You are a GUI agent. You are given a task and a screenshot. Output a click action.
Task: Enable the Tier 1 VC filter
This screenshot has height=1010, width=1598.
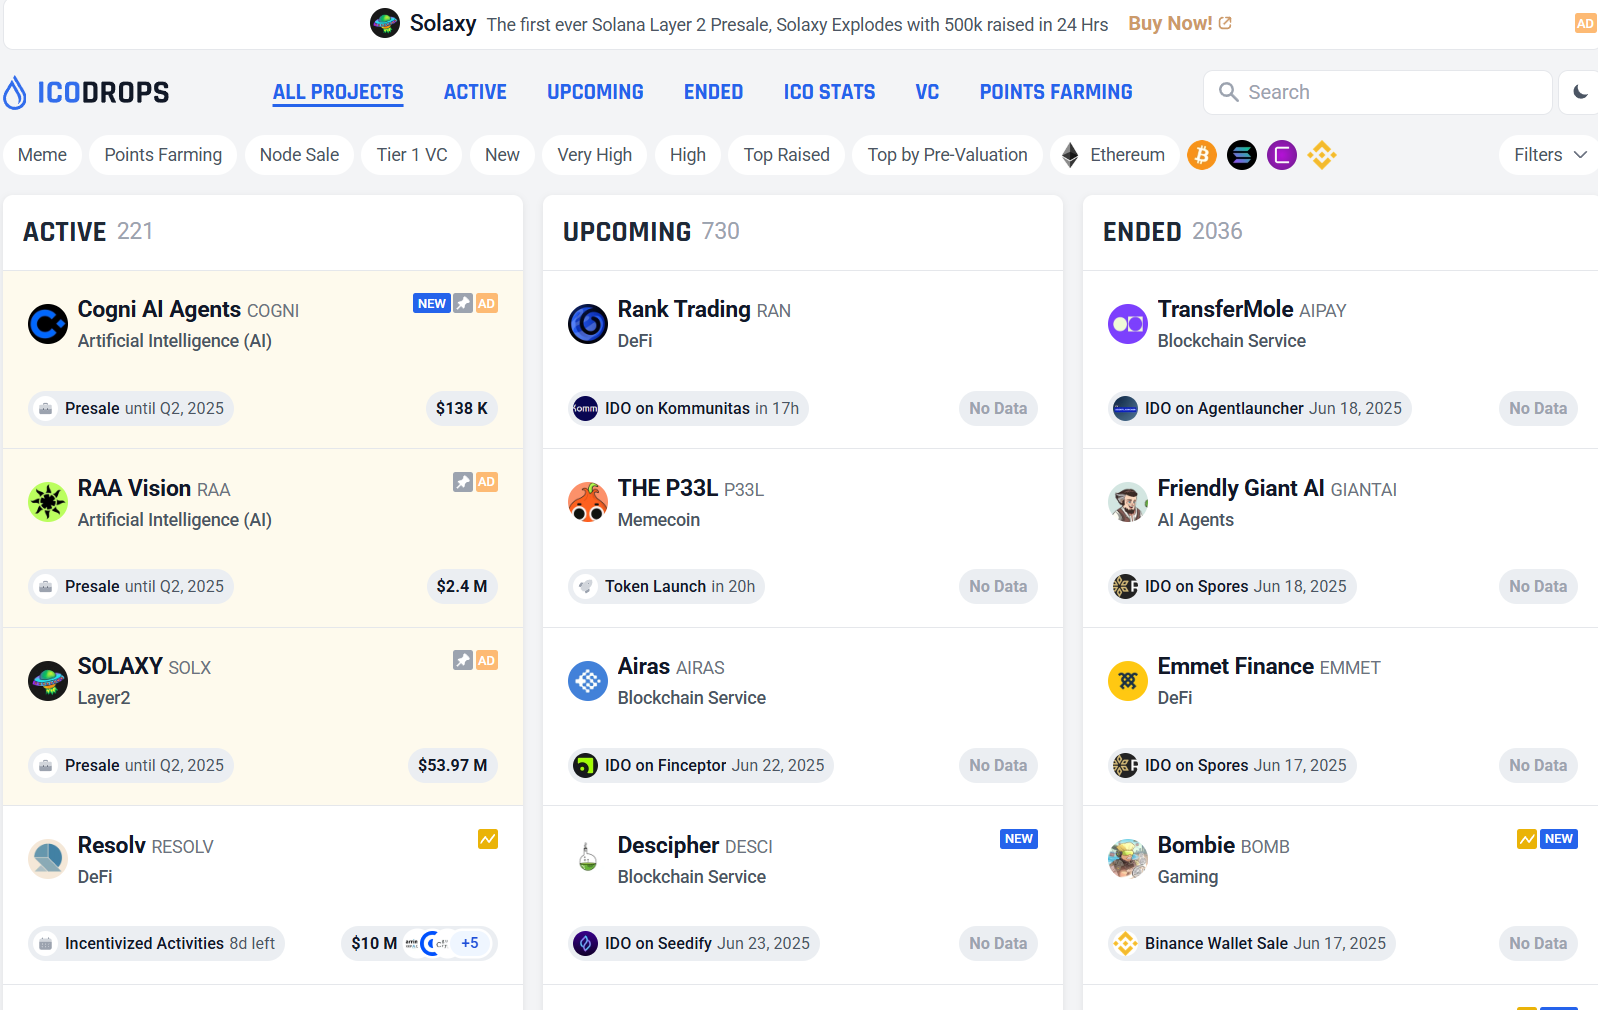[411, 155]
